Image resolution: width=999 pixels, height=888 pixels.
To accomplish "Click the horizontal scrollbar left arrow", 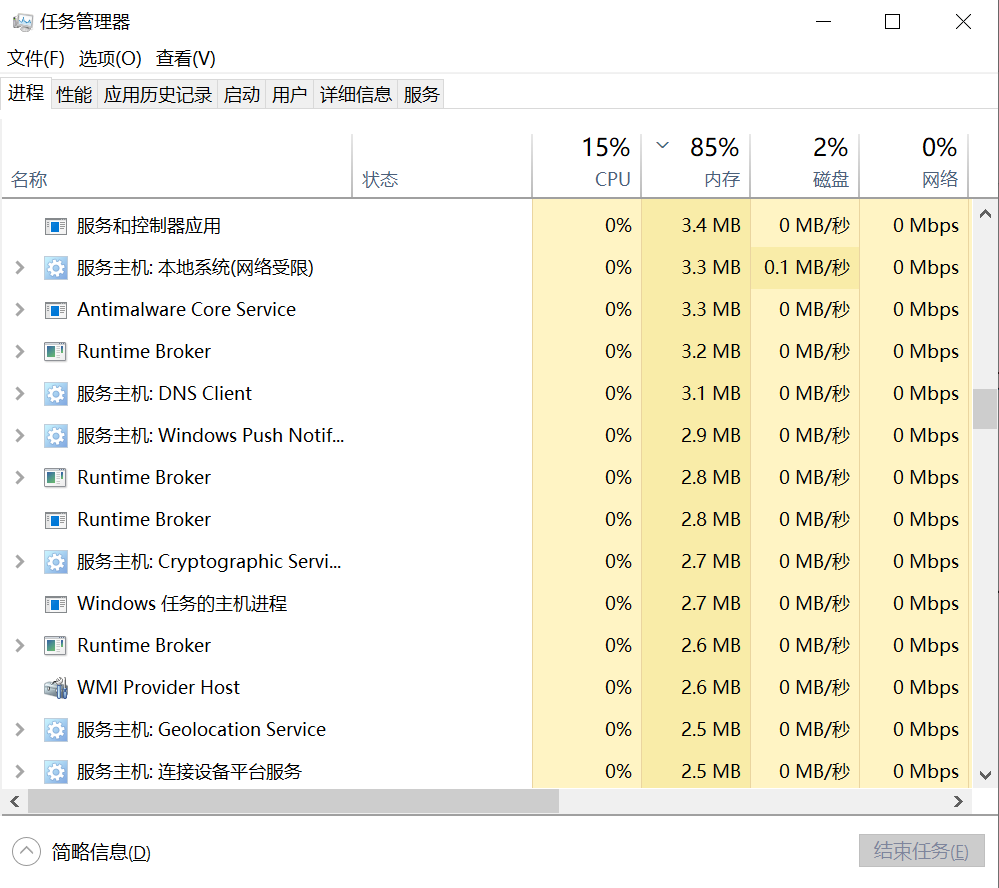I will coord(15,801).
